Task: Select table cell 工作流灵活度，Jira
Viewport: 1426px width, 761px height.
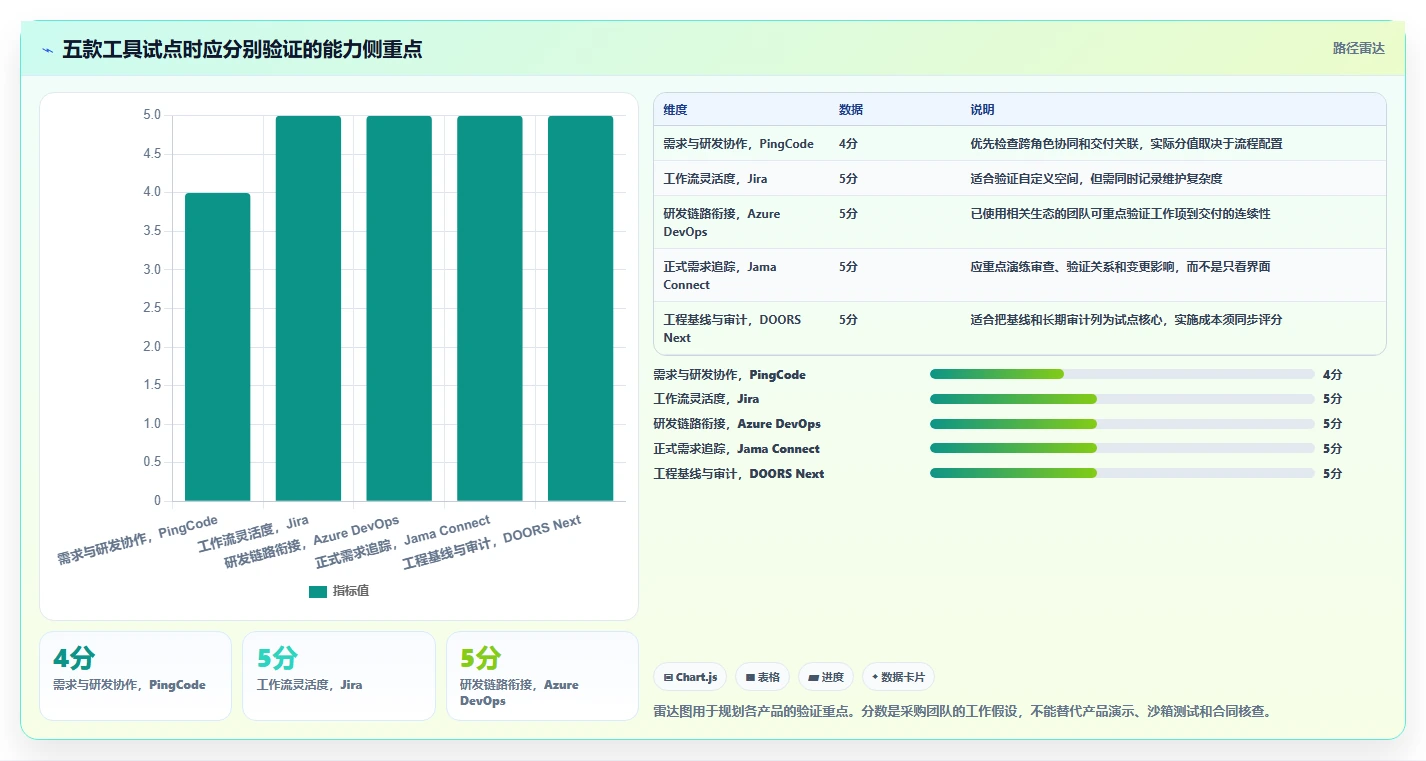Action: pyautogui.click(x=716, y=179)
